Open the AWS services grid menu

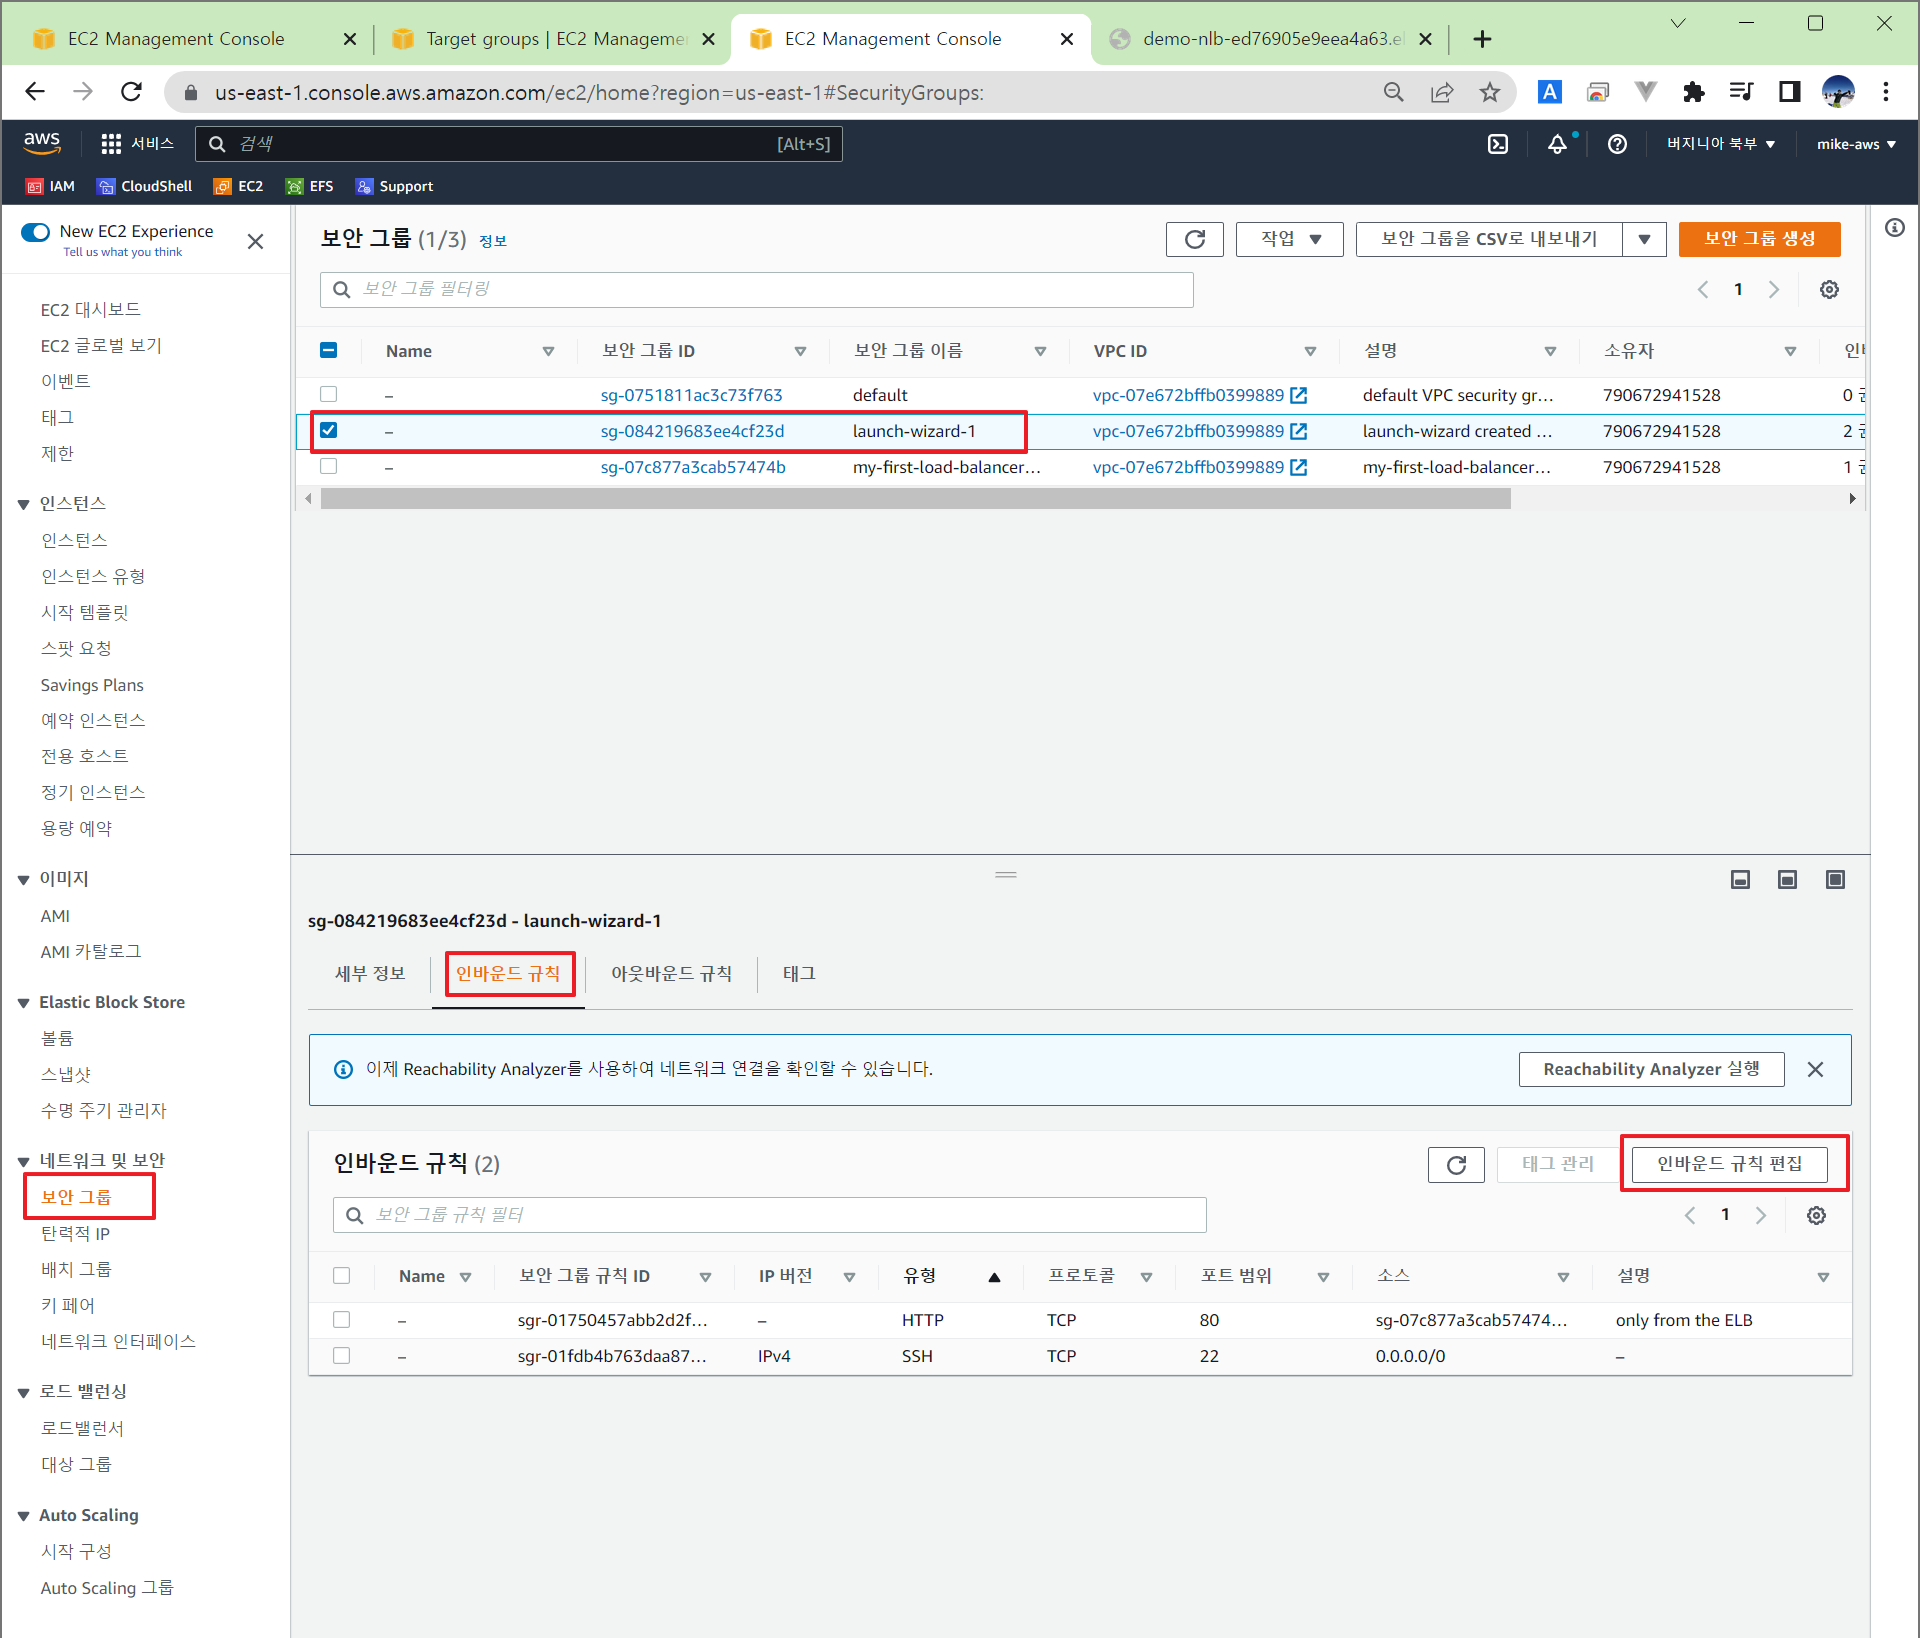click(111, 144)
